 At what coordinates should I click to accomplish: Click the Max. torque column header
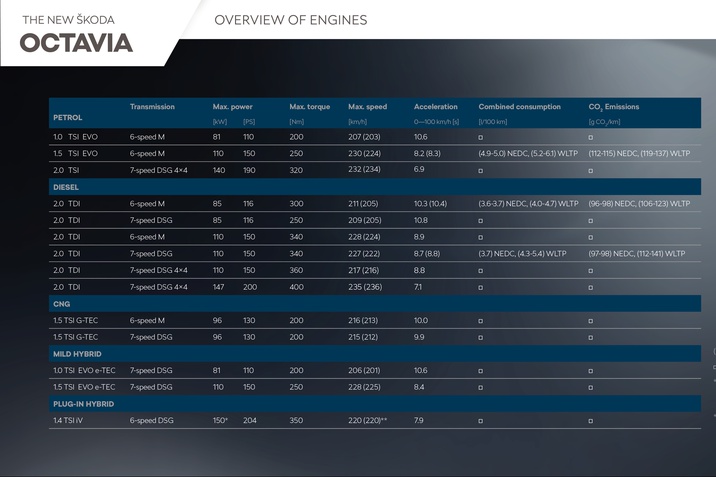[310, 106]
